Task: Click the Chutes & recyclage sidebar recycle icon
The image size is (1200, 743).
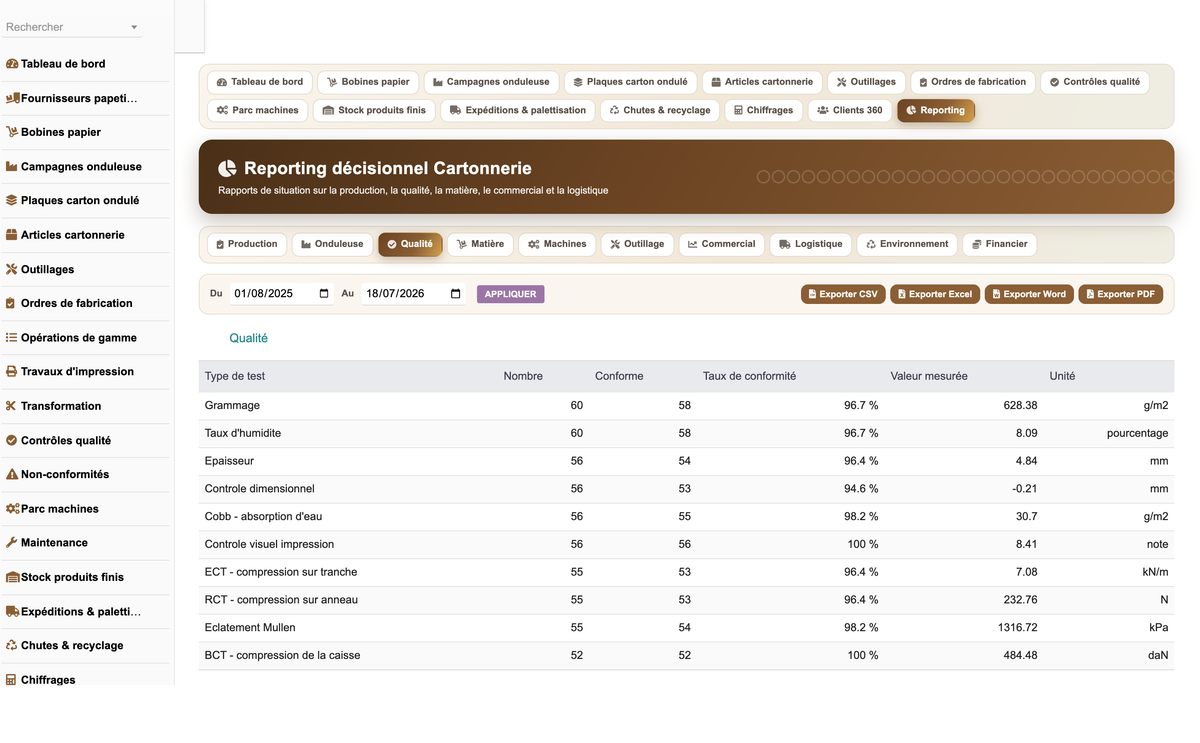Action: (x=12, y=645)
